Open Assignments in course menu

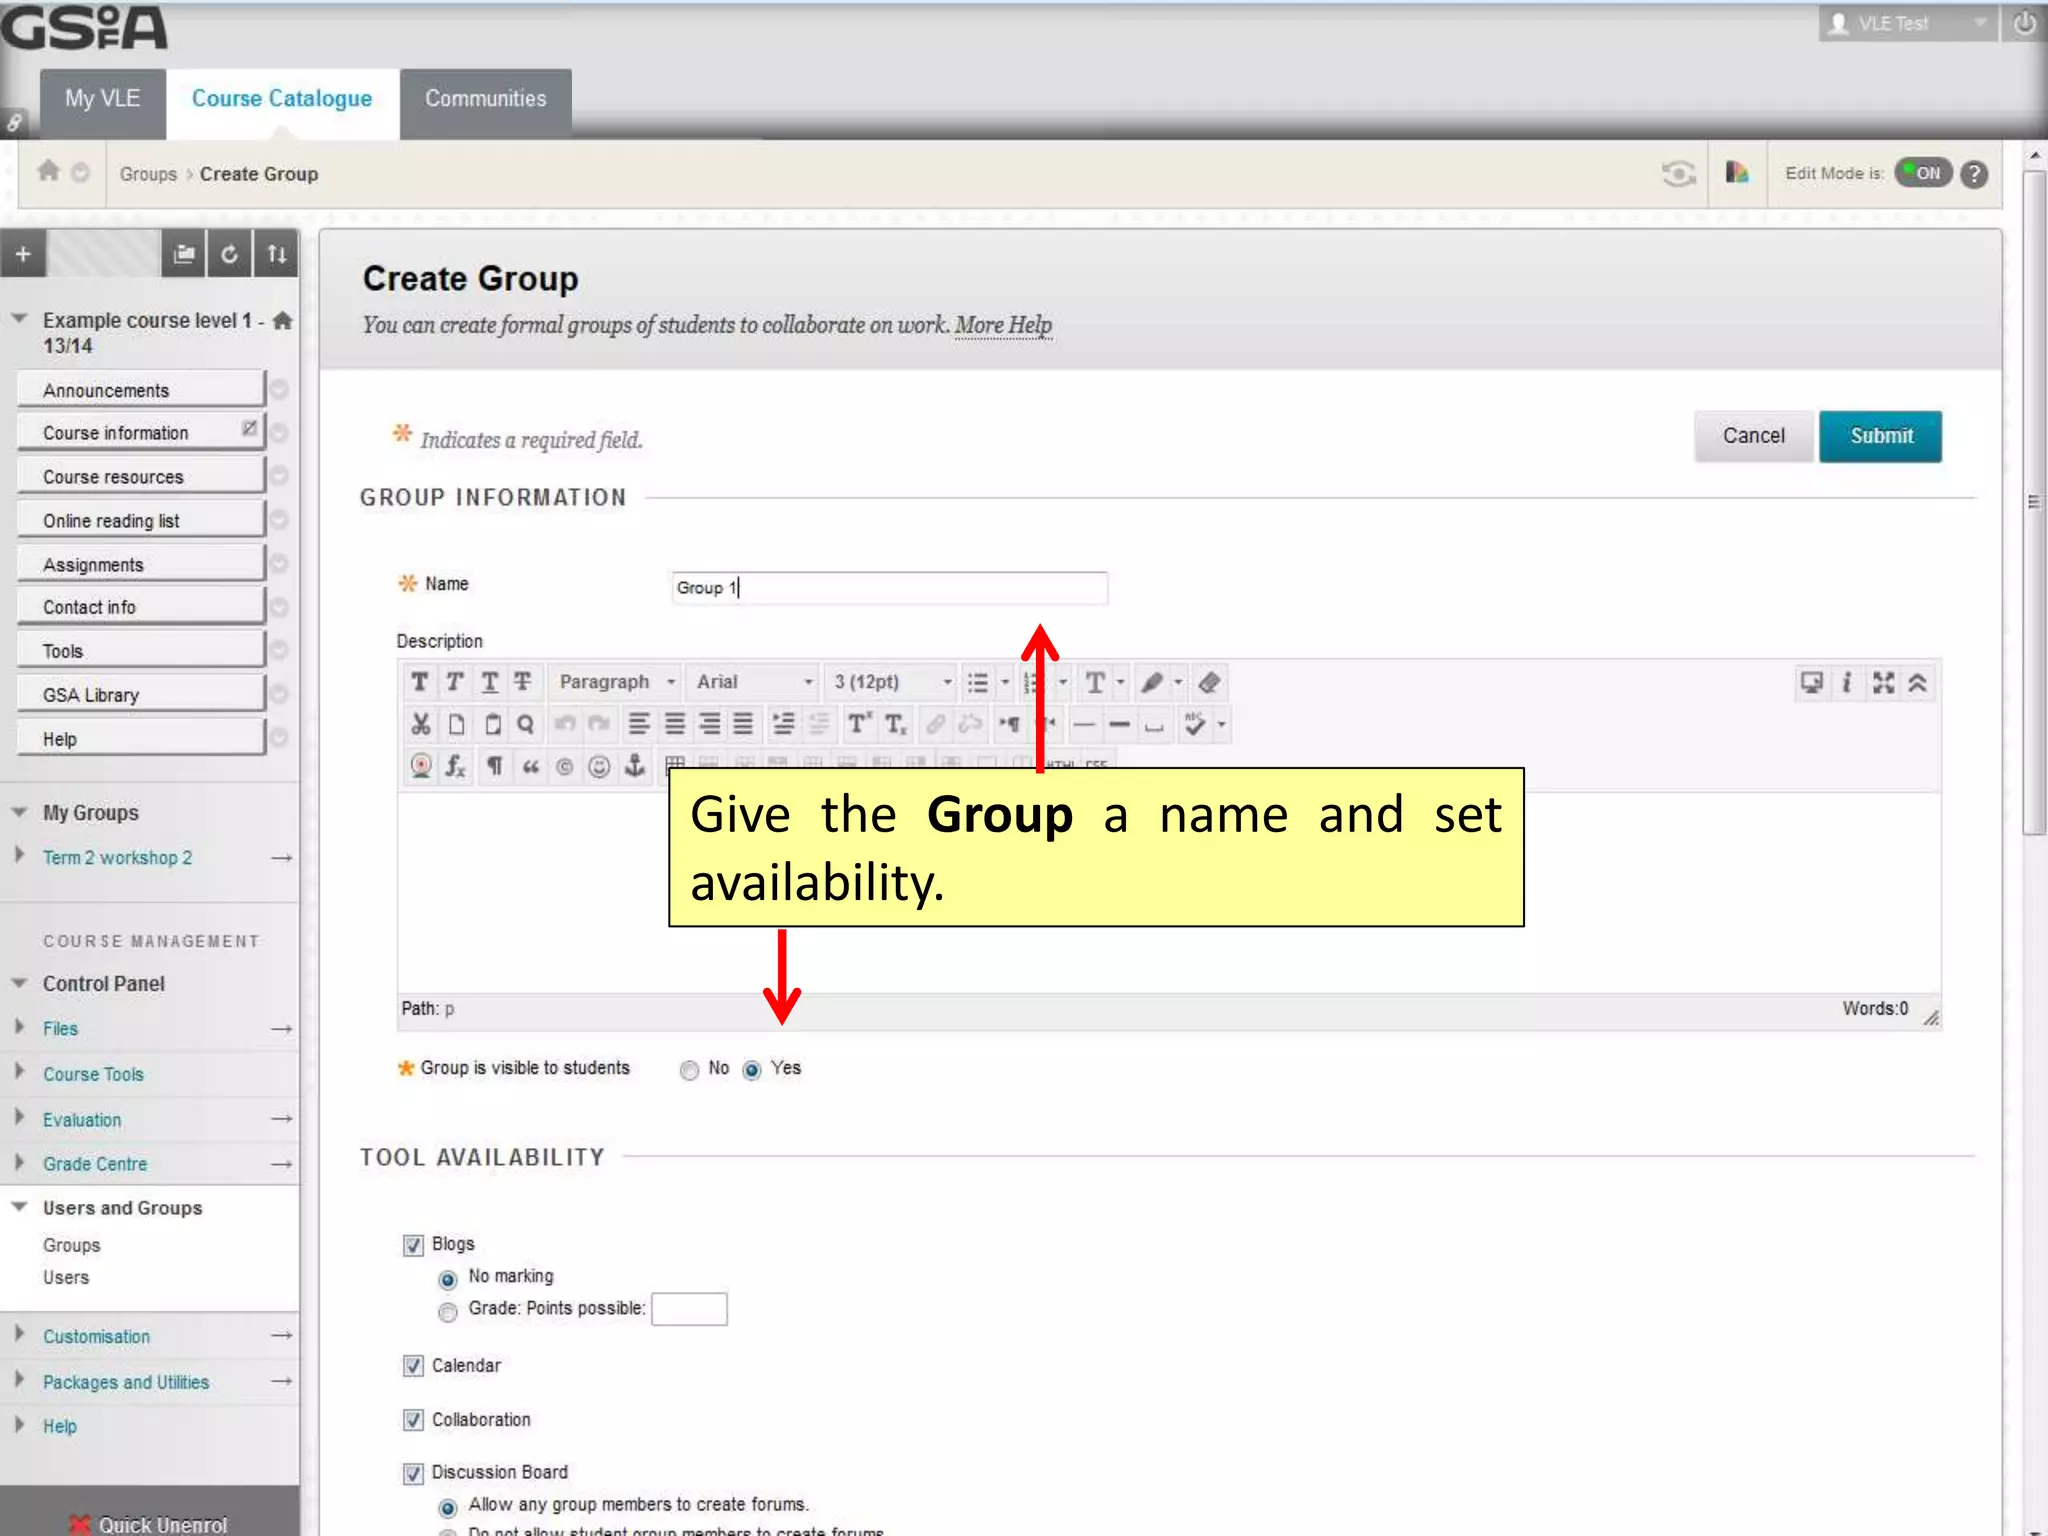(141, 564)
